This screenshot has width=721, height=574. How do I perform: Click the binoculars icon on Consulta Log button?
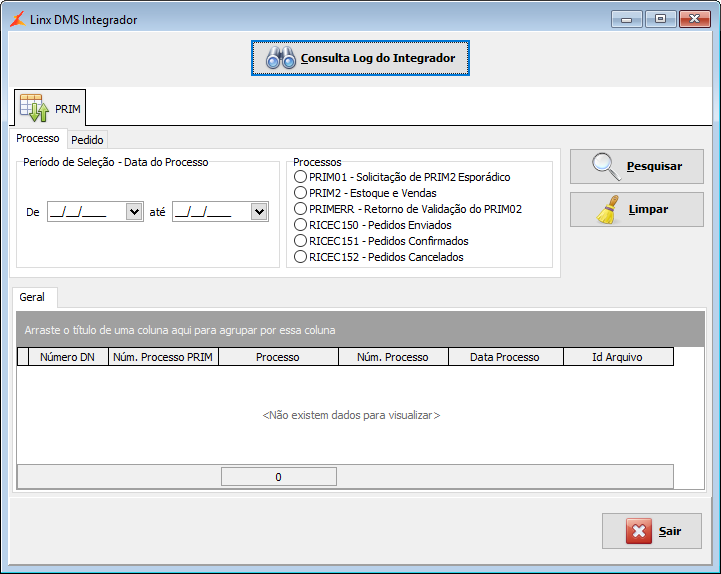(280, 58)
